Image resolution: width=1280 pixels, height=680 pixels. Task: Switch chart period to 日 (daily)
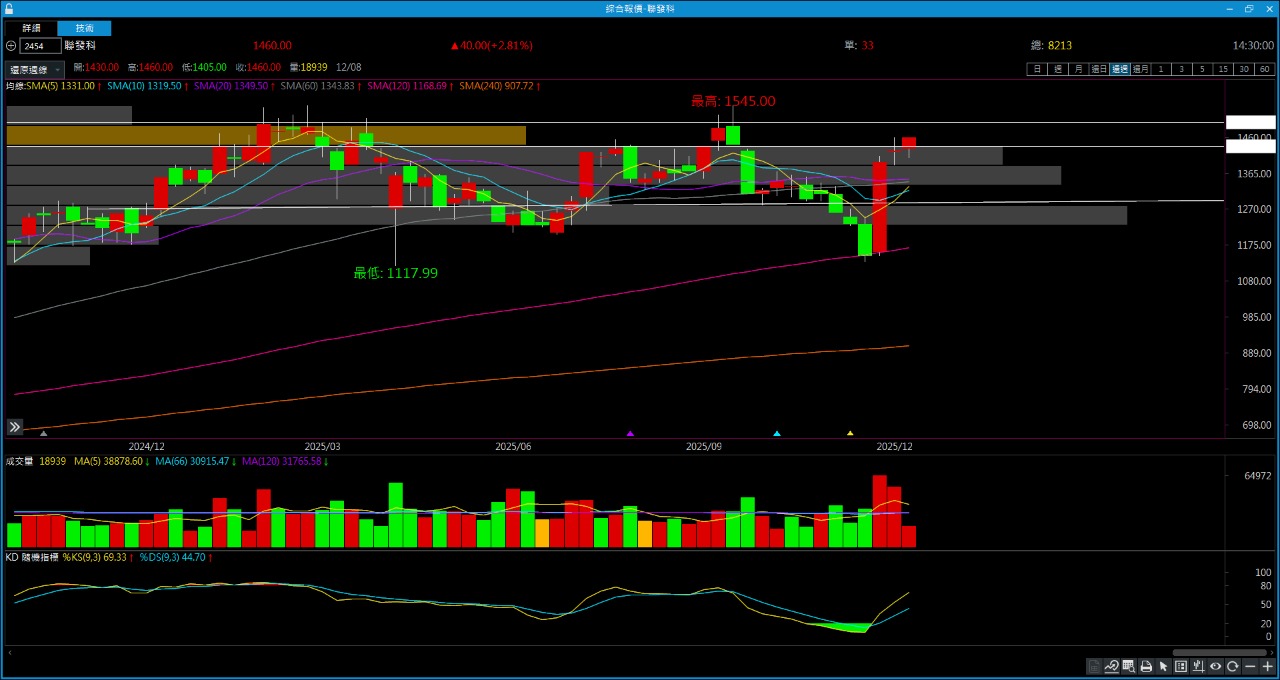coord(1037,69)
